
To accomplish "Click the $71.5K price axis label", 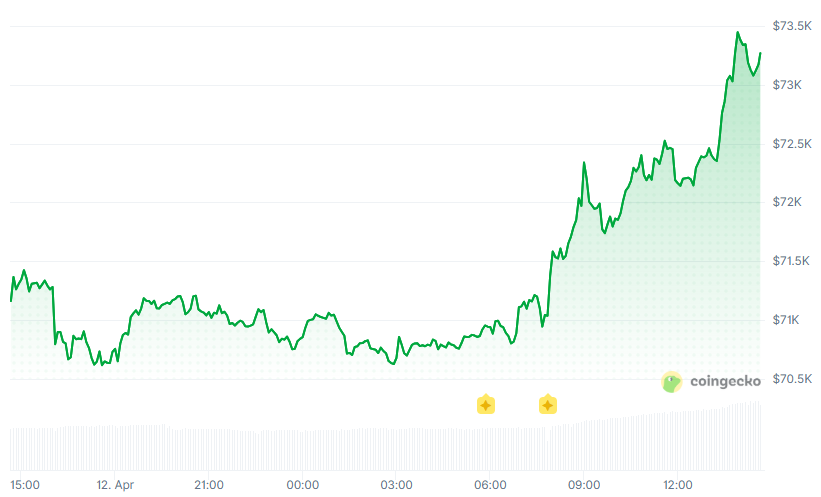I will pyautogui.click(x=791, y=261).
